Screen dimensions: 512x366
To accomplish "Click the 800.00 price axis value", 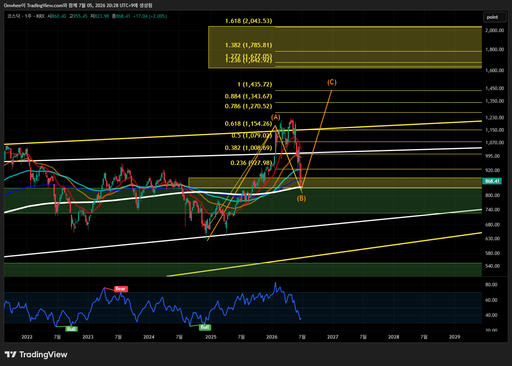I will pyautogui.click(x=492, y=195).
